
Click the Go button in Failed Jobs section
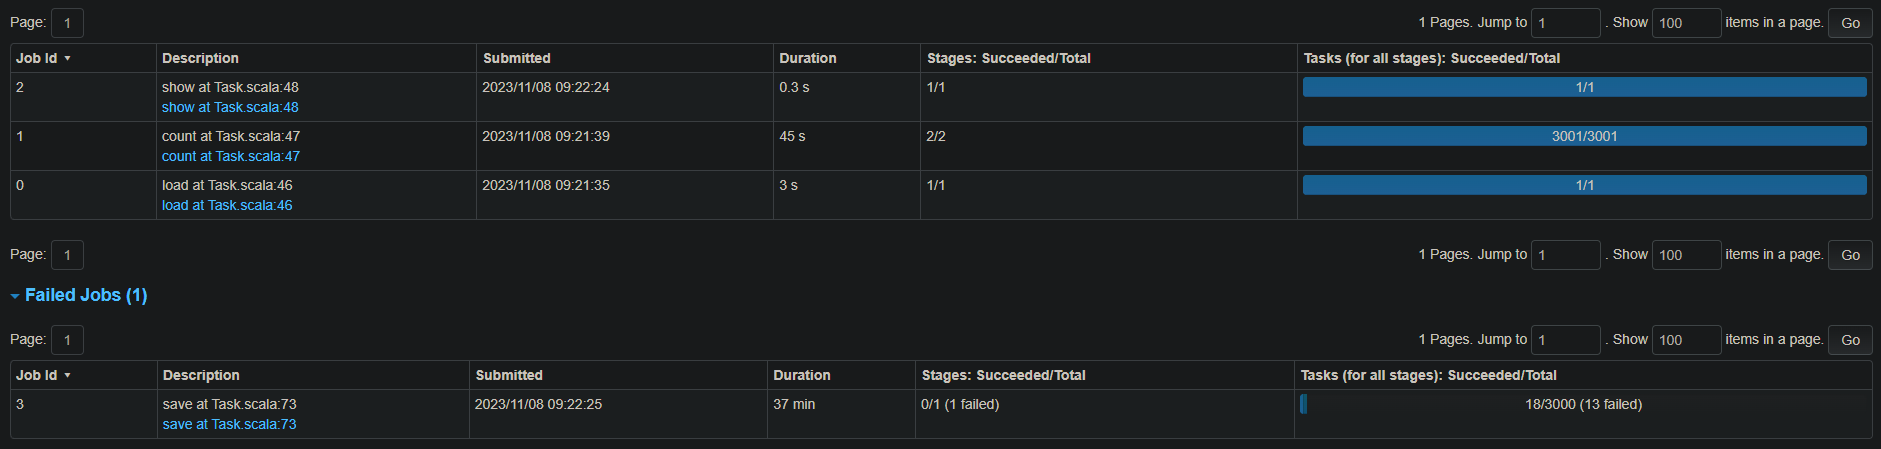(x=1850, y=340)
